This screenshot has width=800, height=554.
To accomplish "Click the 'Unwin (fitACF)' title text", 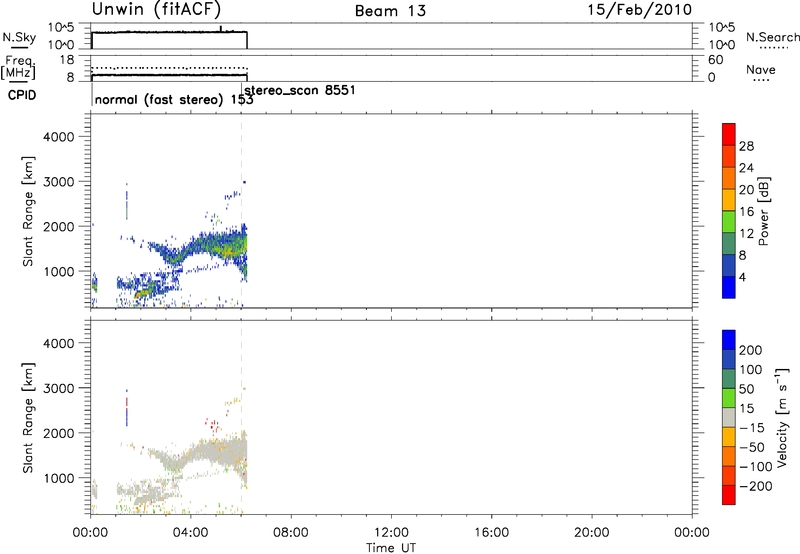I will [x=156, y=10].
